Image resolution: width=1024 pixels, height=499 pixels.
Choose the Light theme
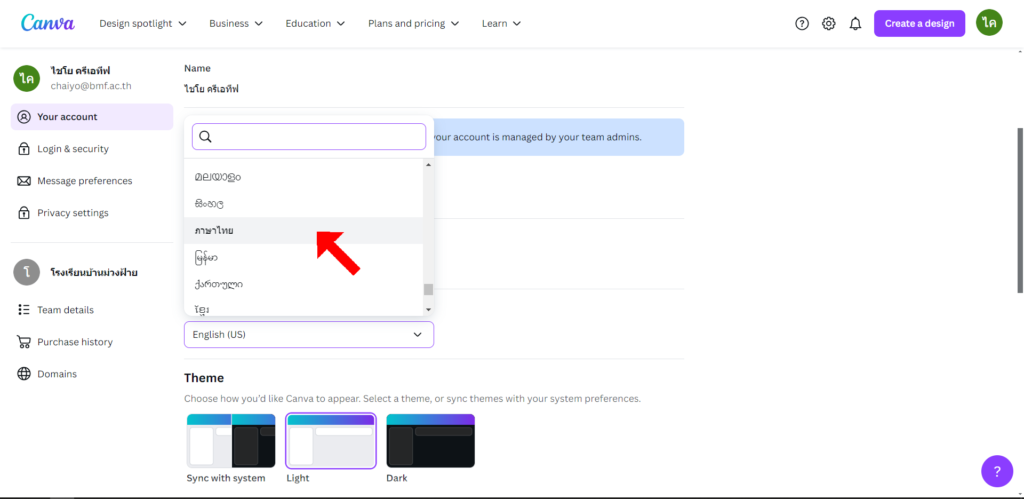[331, 442]
